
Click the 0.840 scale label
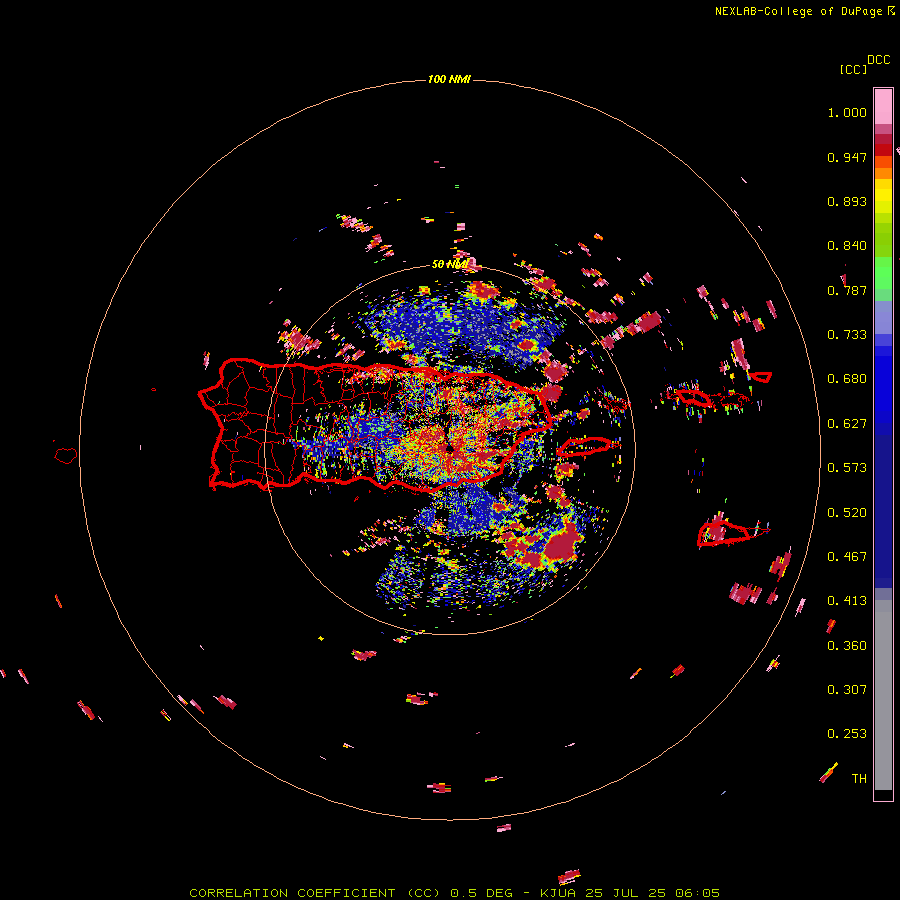pos(847,246)
